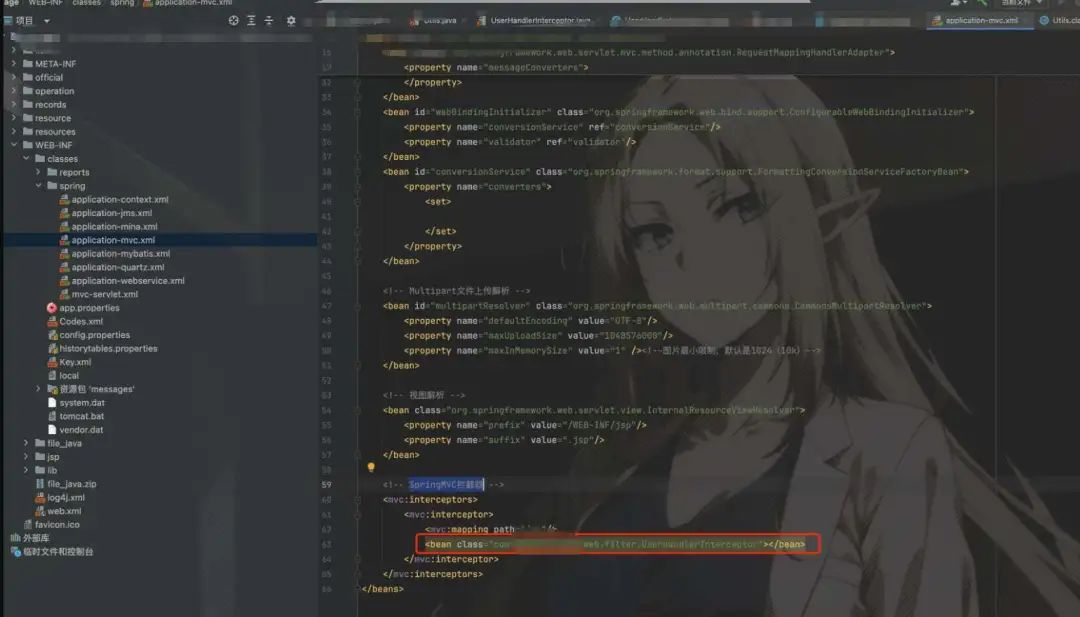
Task: Click the mvc:interceptors opening tag
Action: click(x=430, y=500)
